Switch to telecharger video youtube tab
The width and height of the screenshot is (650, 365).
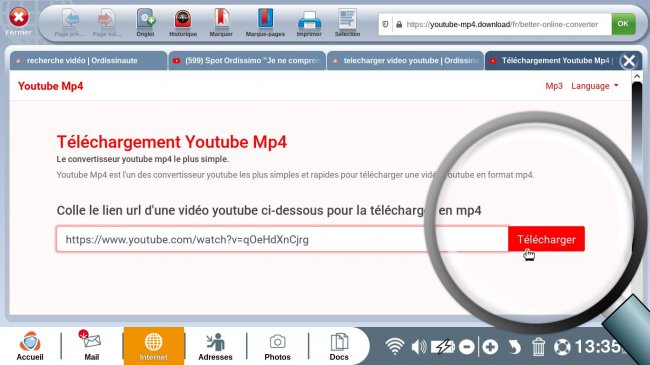click(405, 61)
